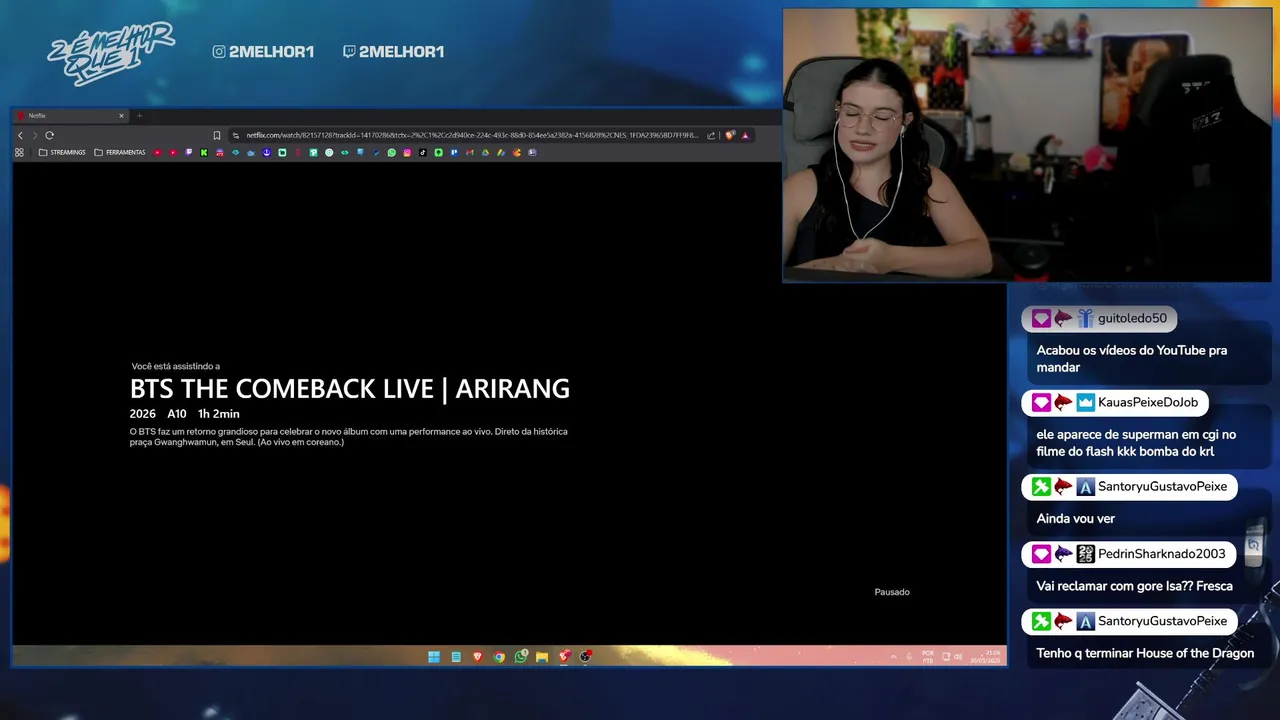Click the 2026 release year
The image size is (1280, 720).
pos(143,414)
